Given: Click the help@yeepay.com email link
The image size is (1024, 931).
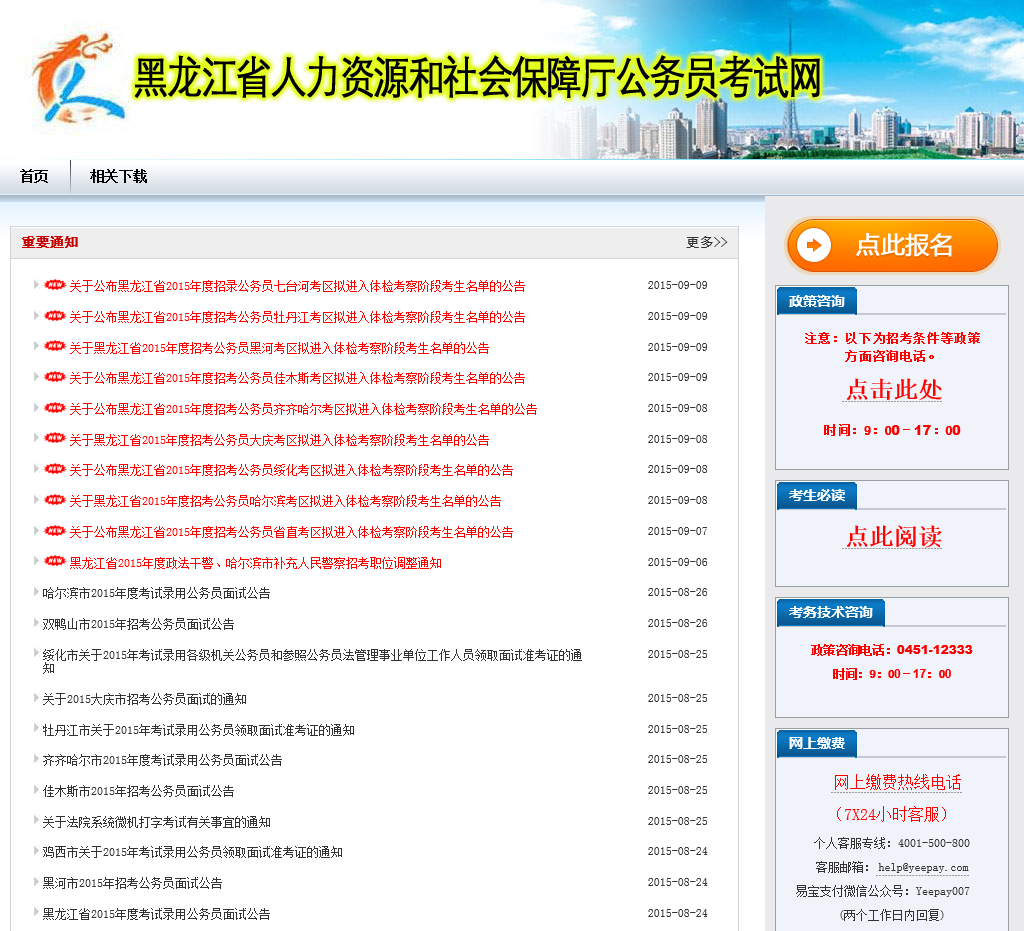Looking at the screenshot, I should click(923, 868).
